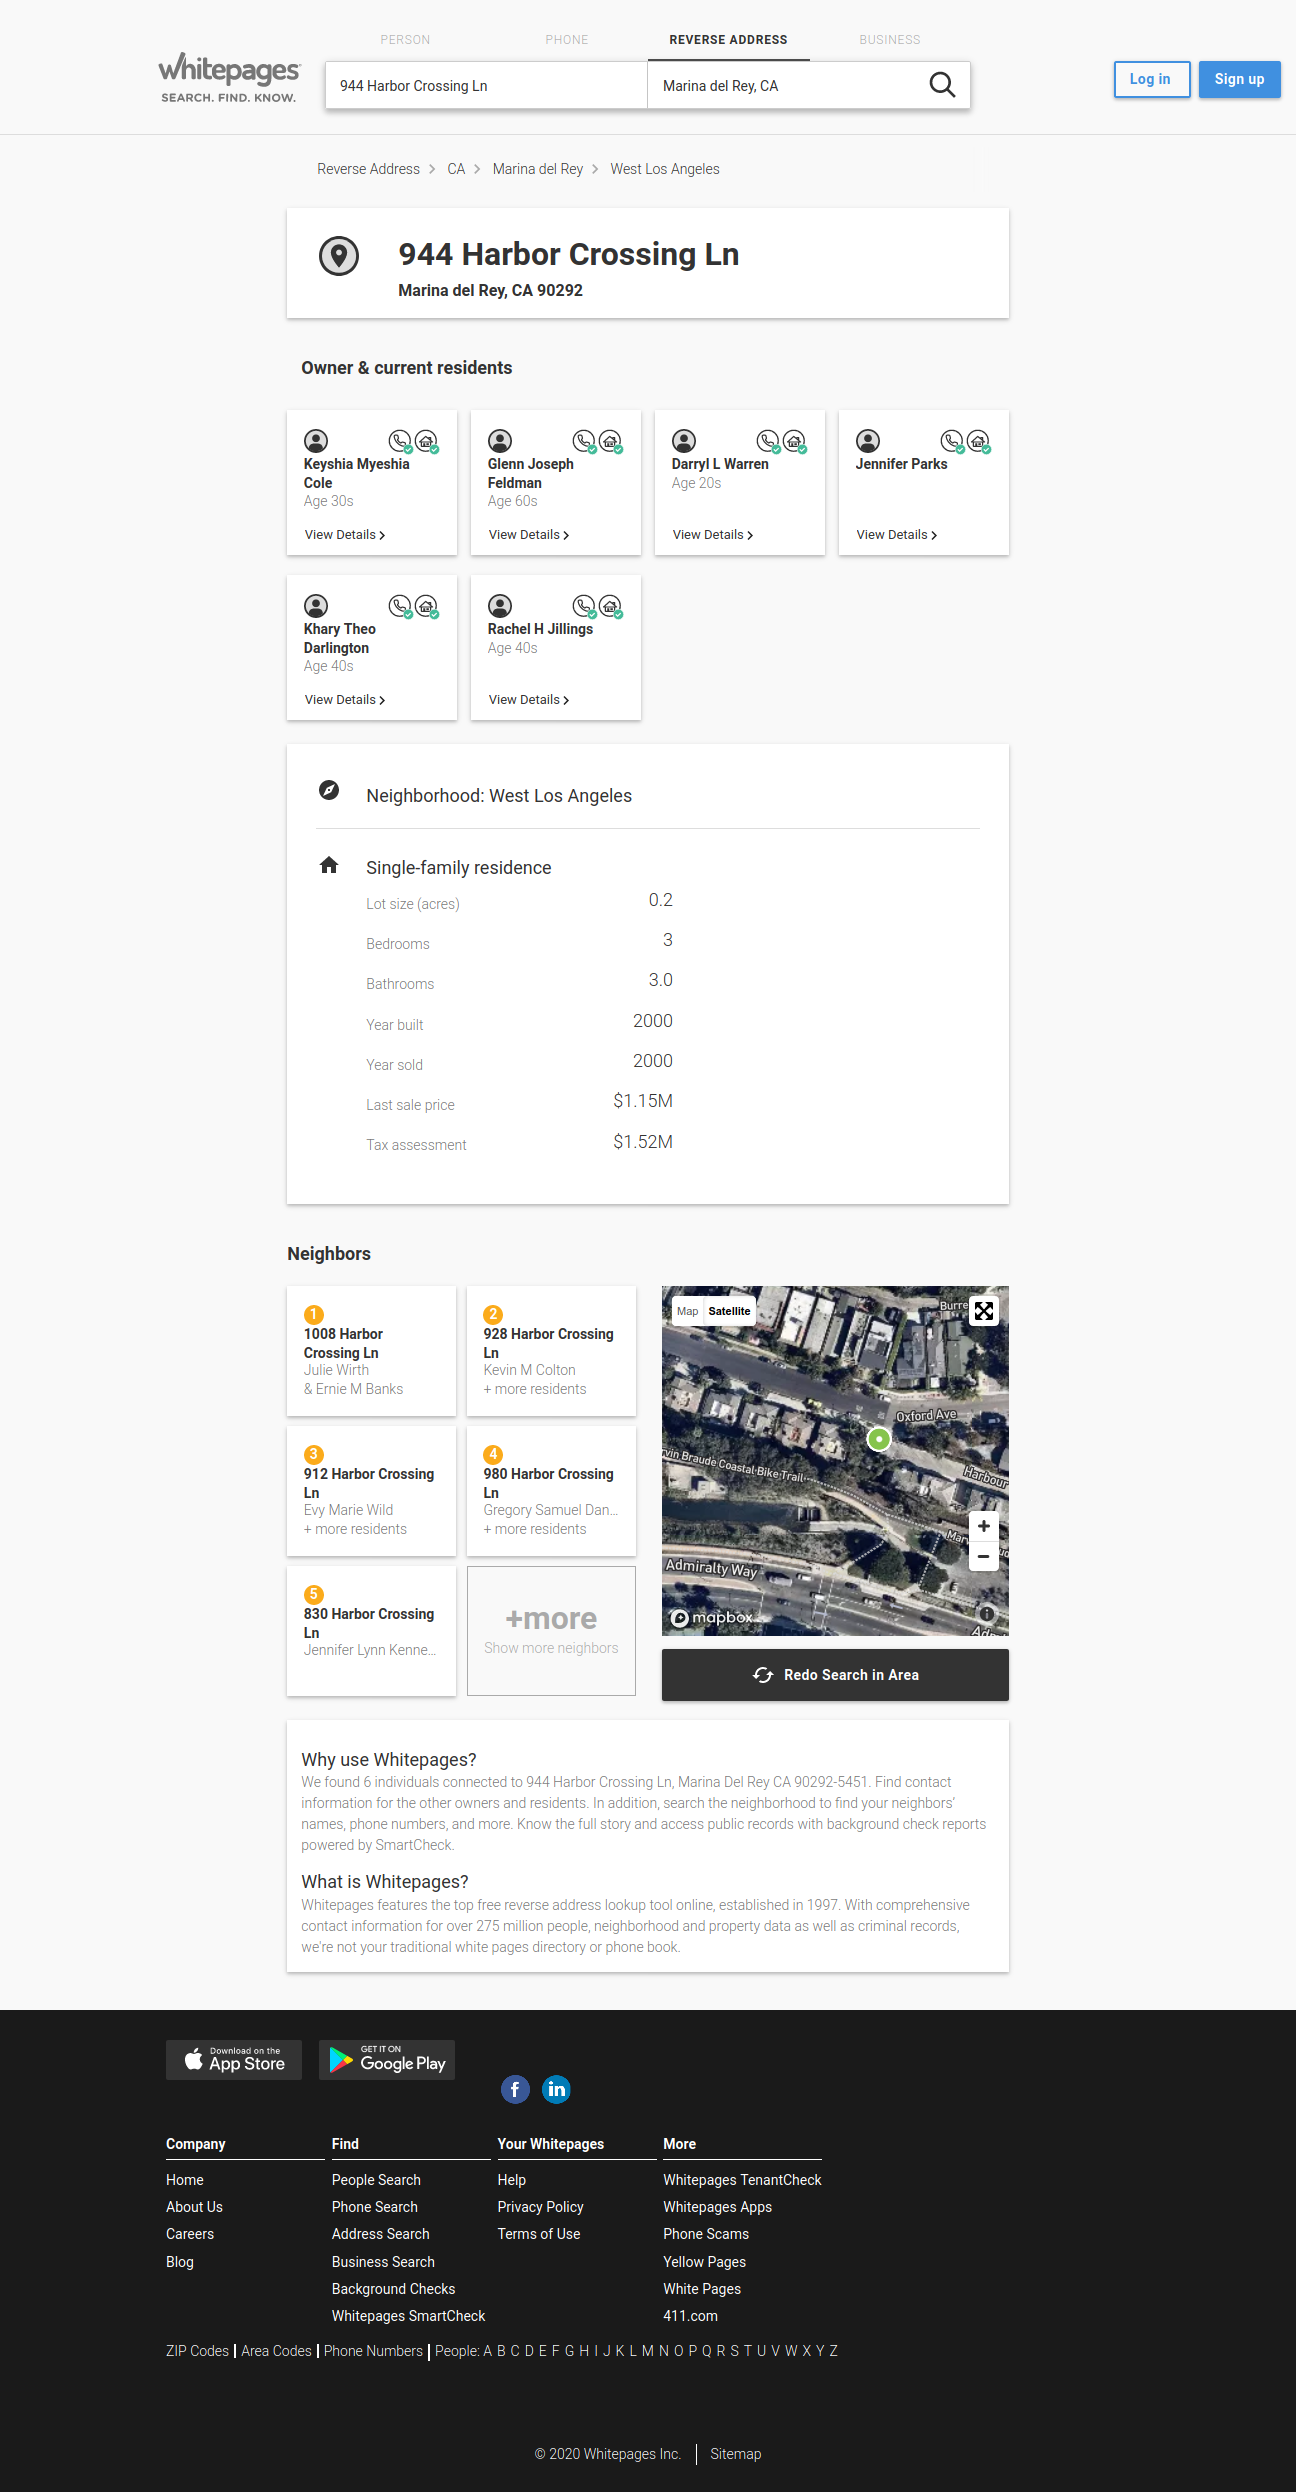Click Reverse Address breadcrumb

tap(368, 169)
